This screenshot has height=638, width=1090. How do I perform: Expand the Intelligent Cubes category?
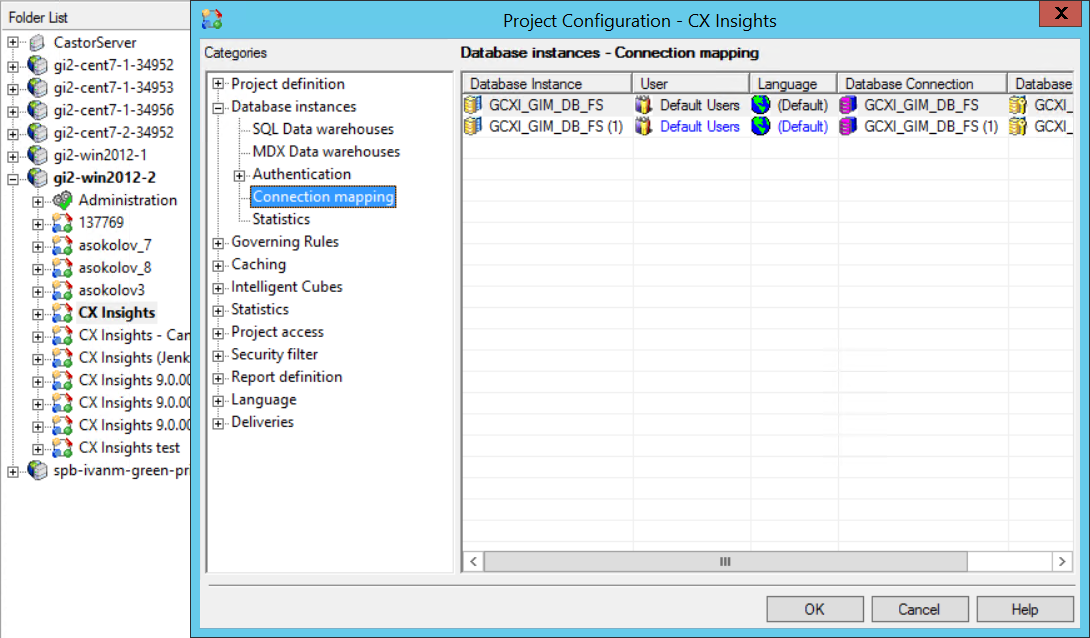click(x=218, y=287)
